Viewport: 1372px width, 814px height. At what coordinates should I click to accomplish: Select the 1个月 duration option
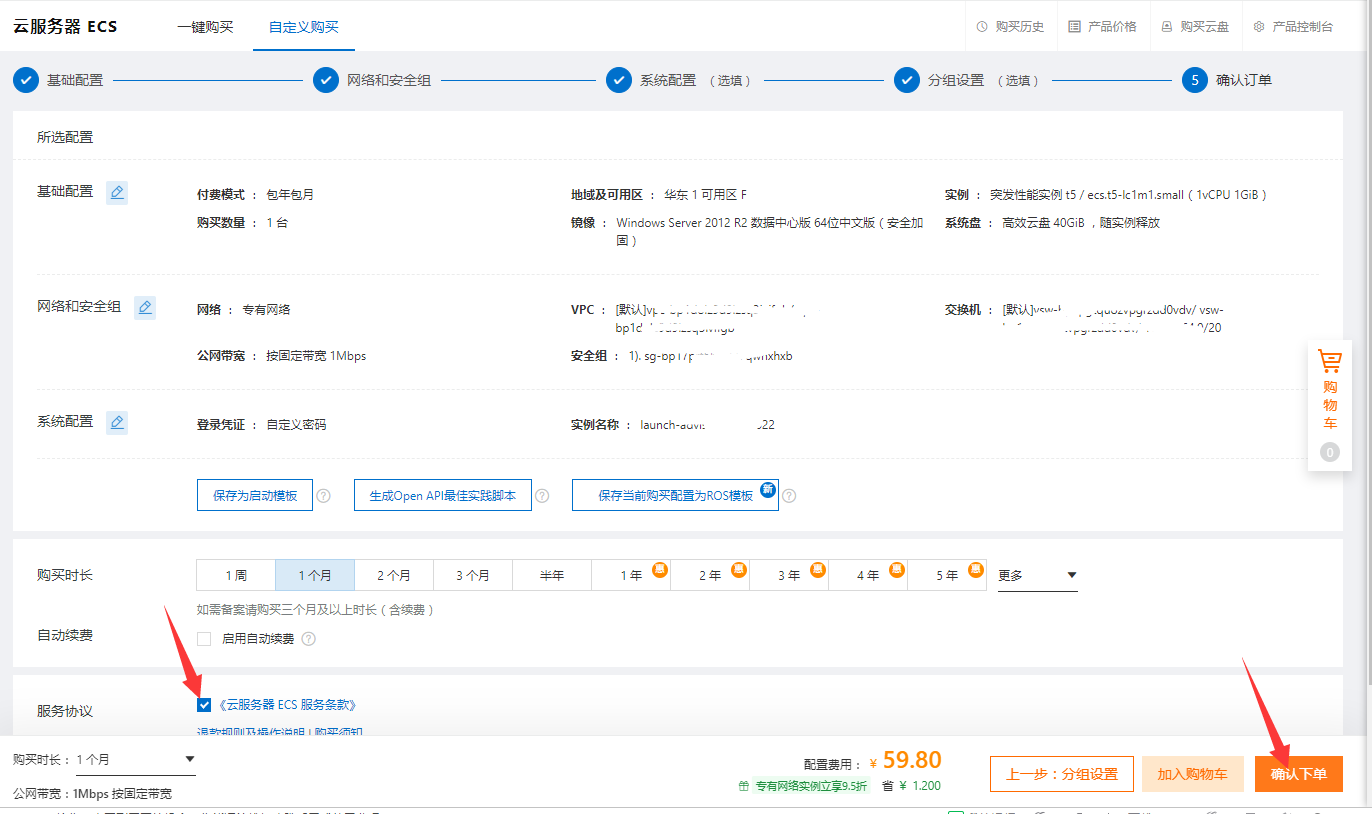tap(315, 575)
